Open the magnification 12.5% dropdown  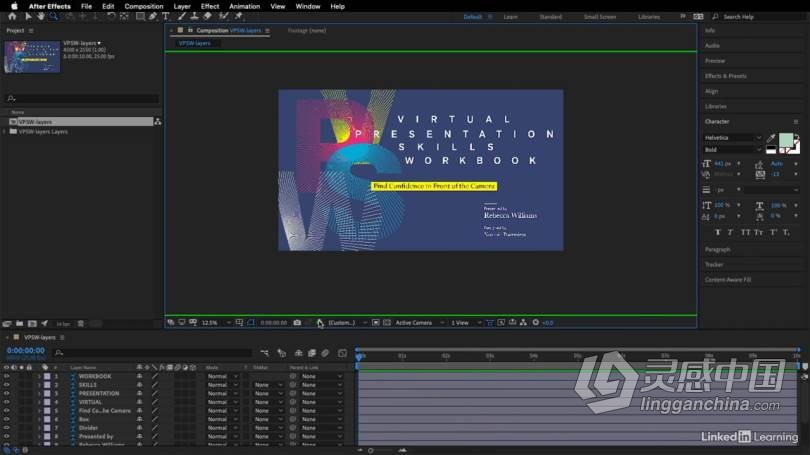pos(216,323)
